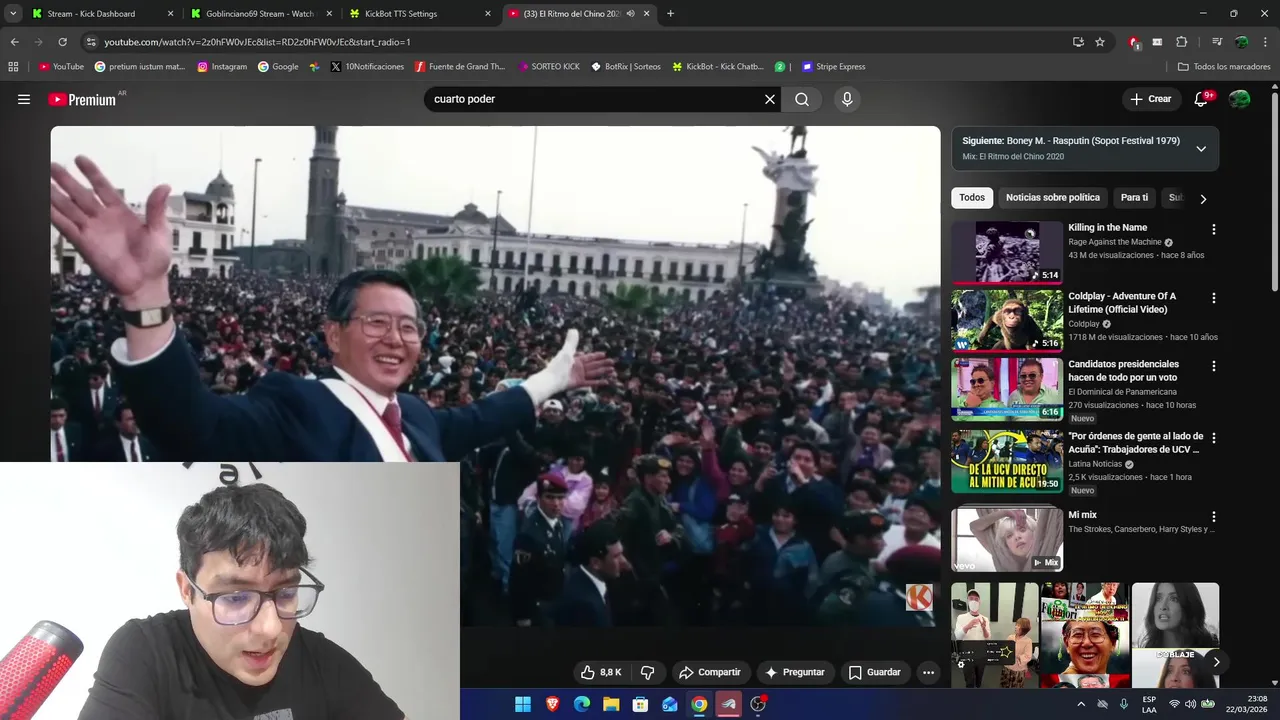Open the Mi mix playlist thumbnail

pyautogui.click(x=1007, y=539)
